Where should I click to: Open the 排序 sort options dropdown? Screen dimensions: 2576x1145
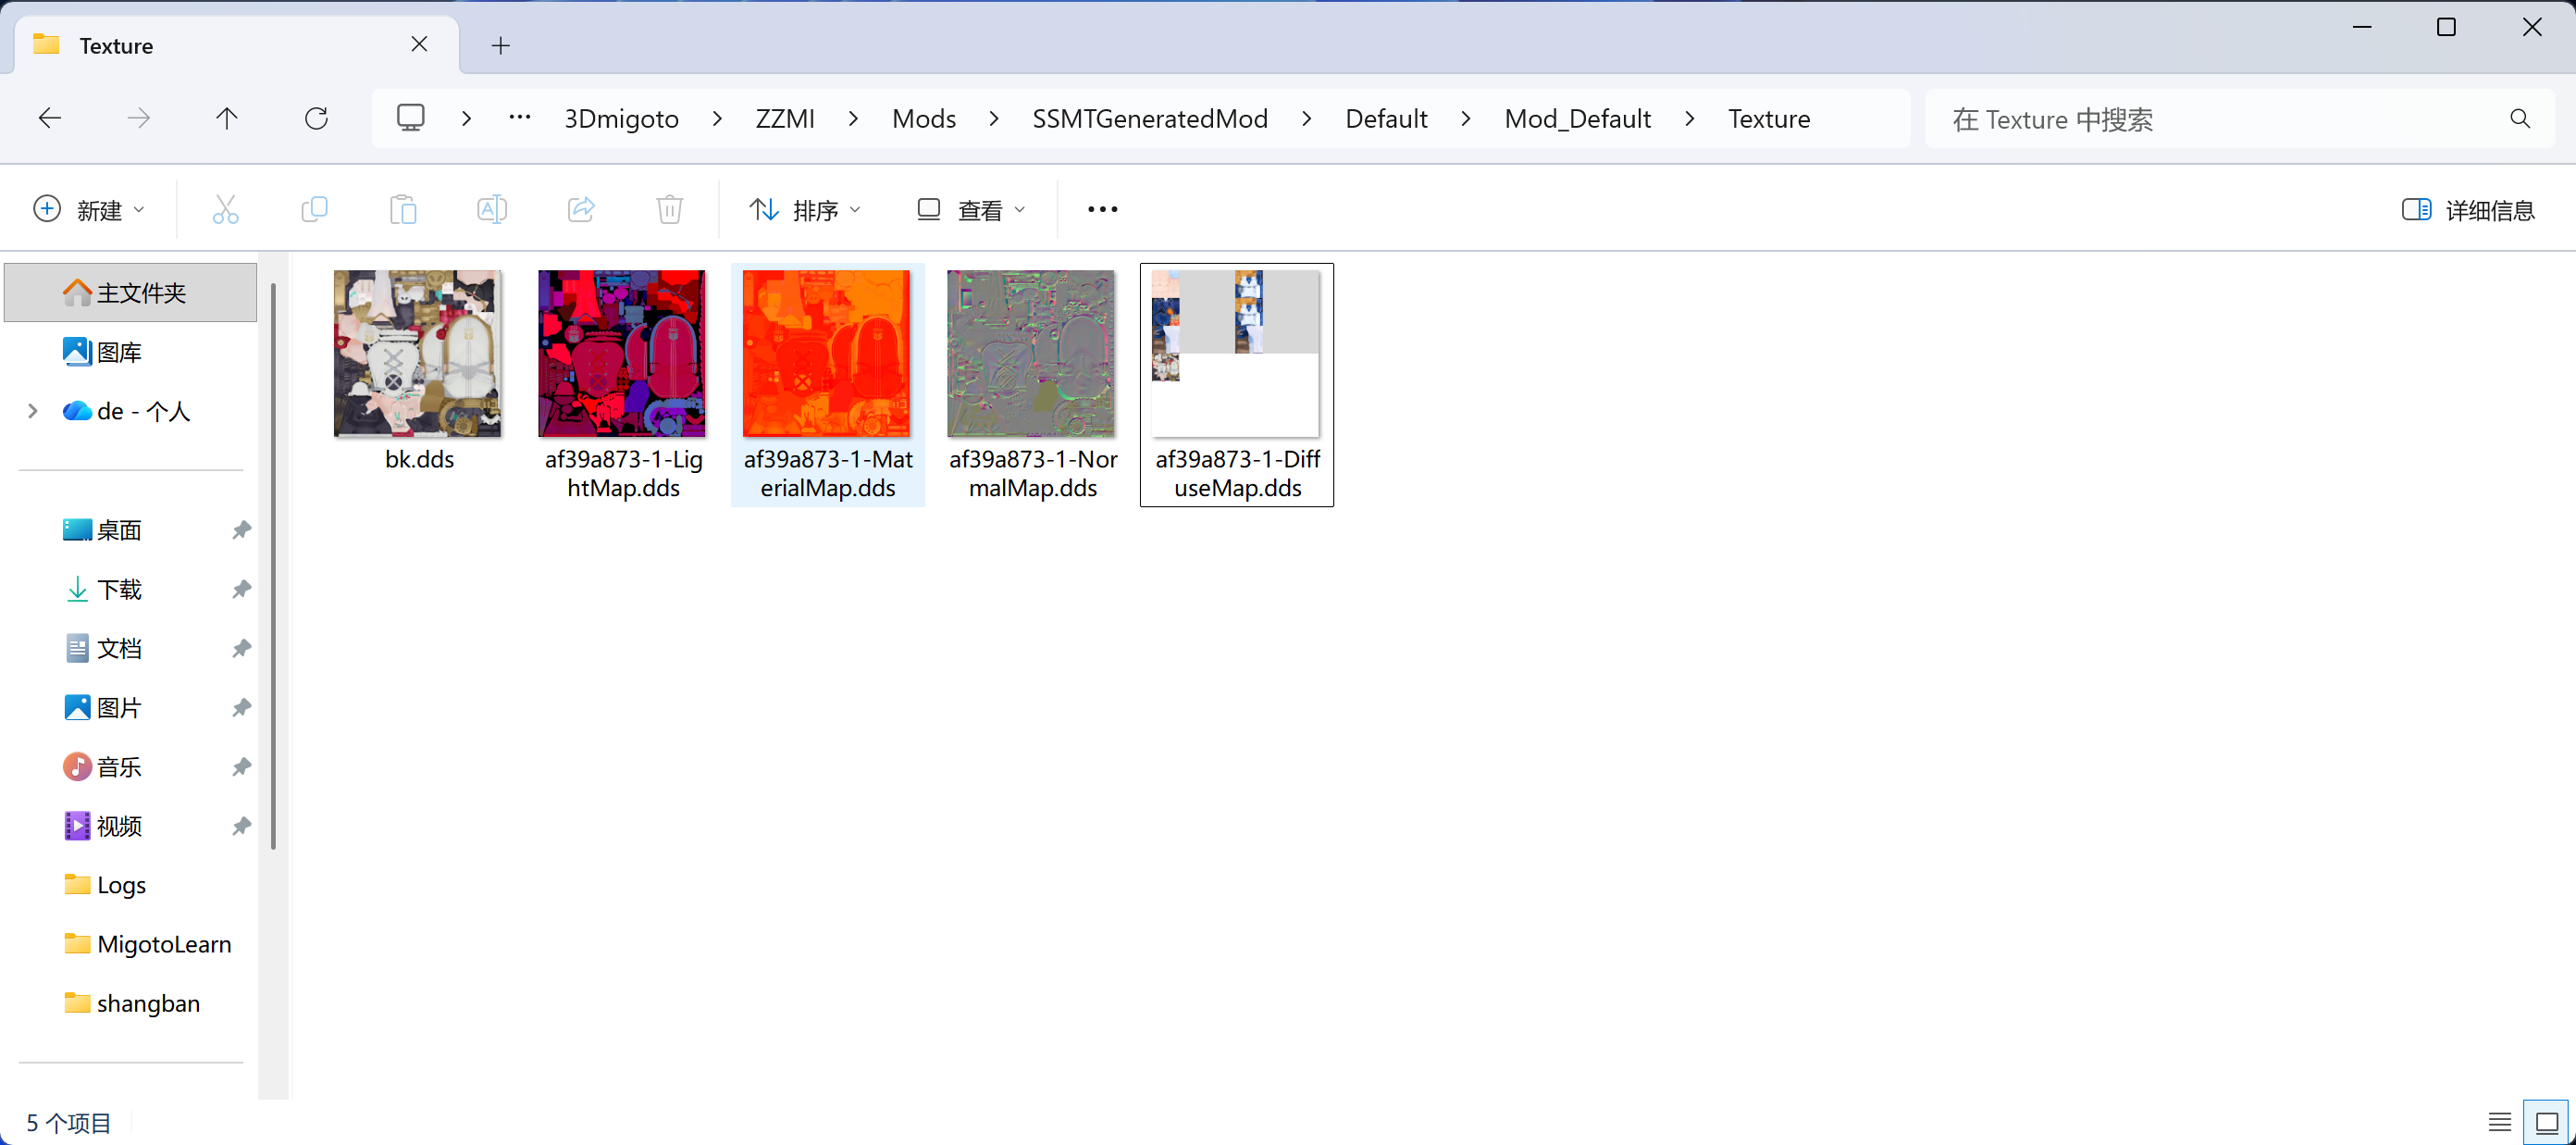(805, 209)
